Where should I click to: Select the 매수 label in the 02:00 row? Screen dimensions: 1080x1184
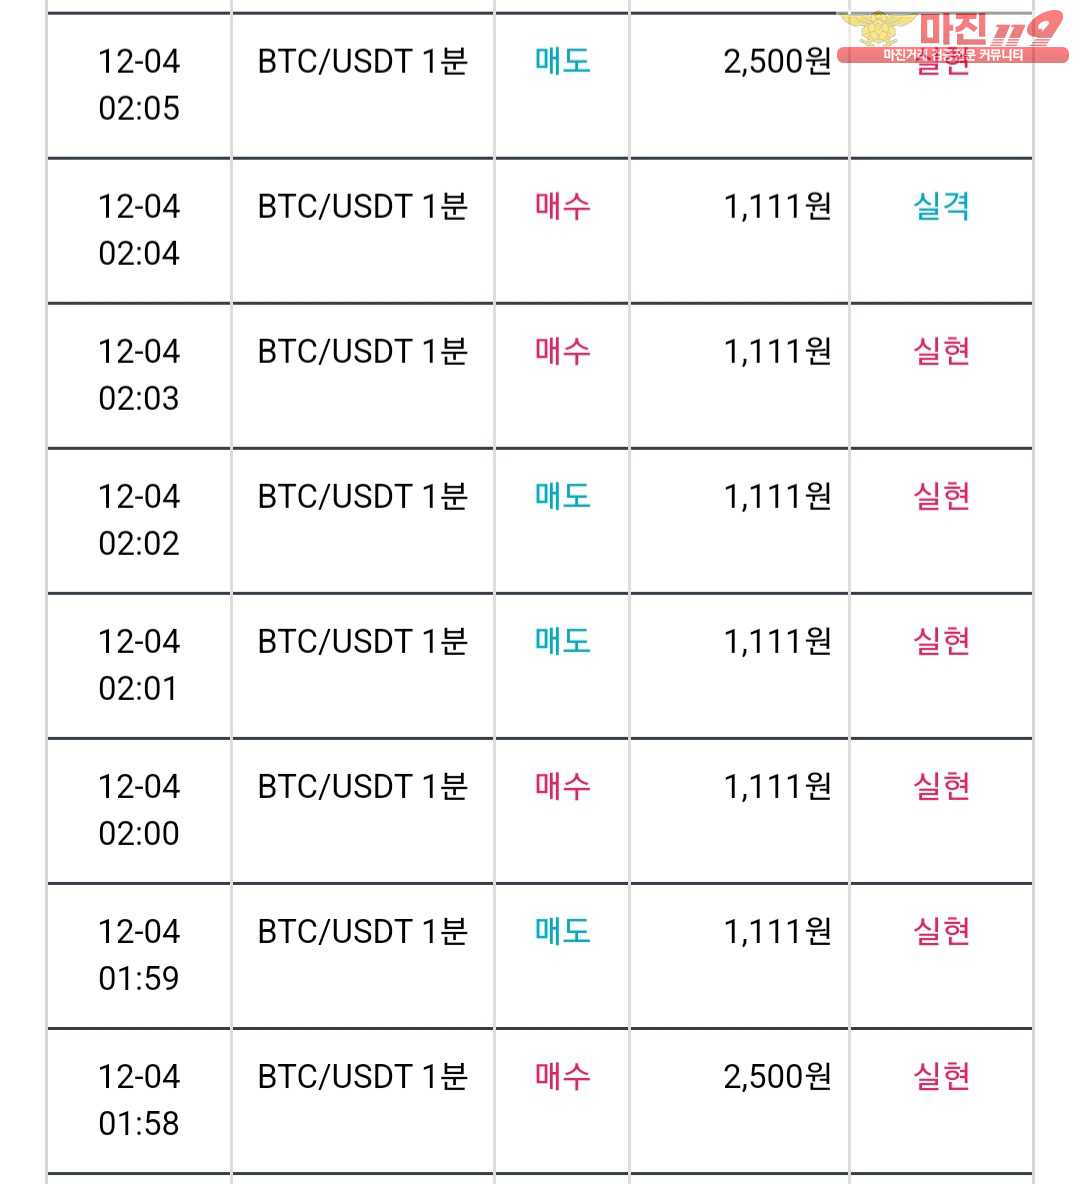[x=563, y=786]
